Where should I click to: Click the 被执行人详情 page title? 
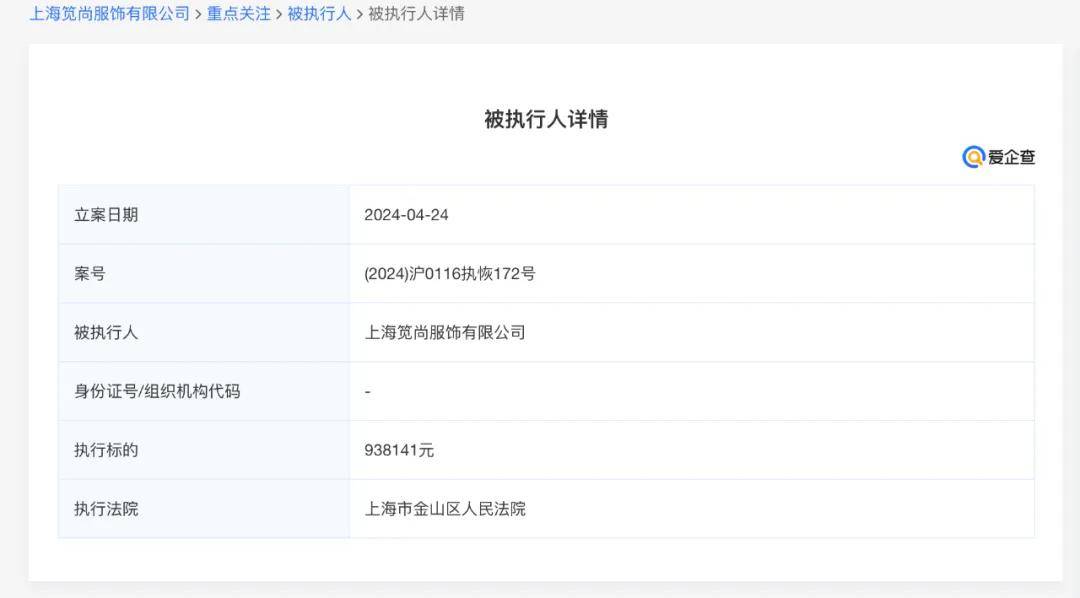tap(546, 118)
